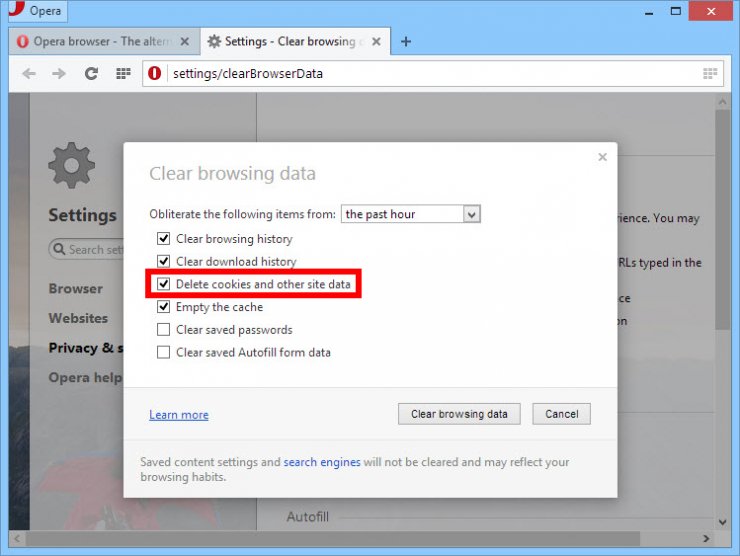Screen dimensions: 740x556
Task: Maximize the Opera window
Action: click(x=676, y=11)
